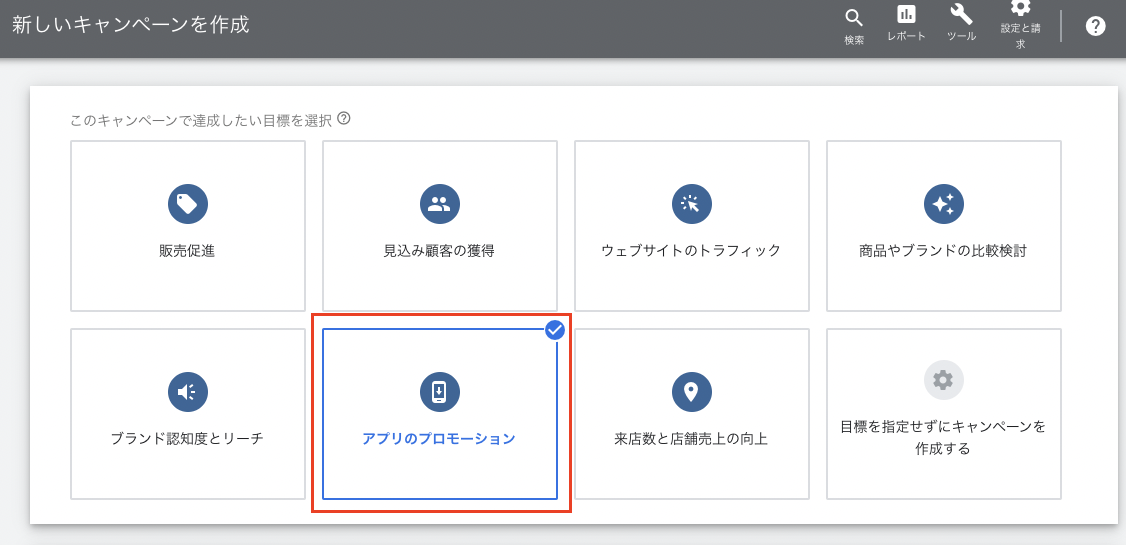Click the 見込み顧客の獲得 people icon
Image resolution: width=1126 pixels, height=545 pixels.
439,204
